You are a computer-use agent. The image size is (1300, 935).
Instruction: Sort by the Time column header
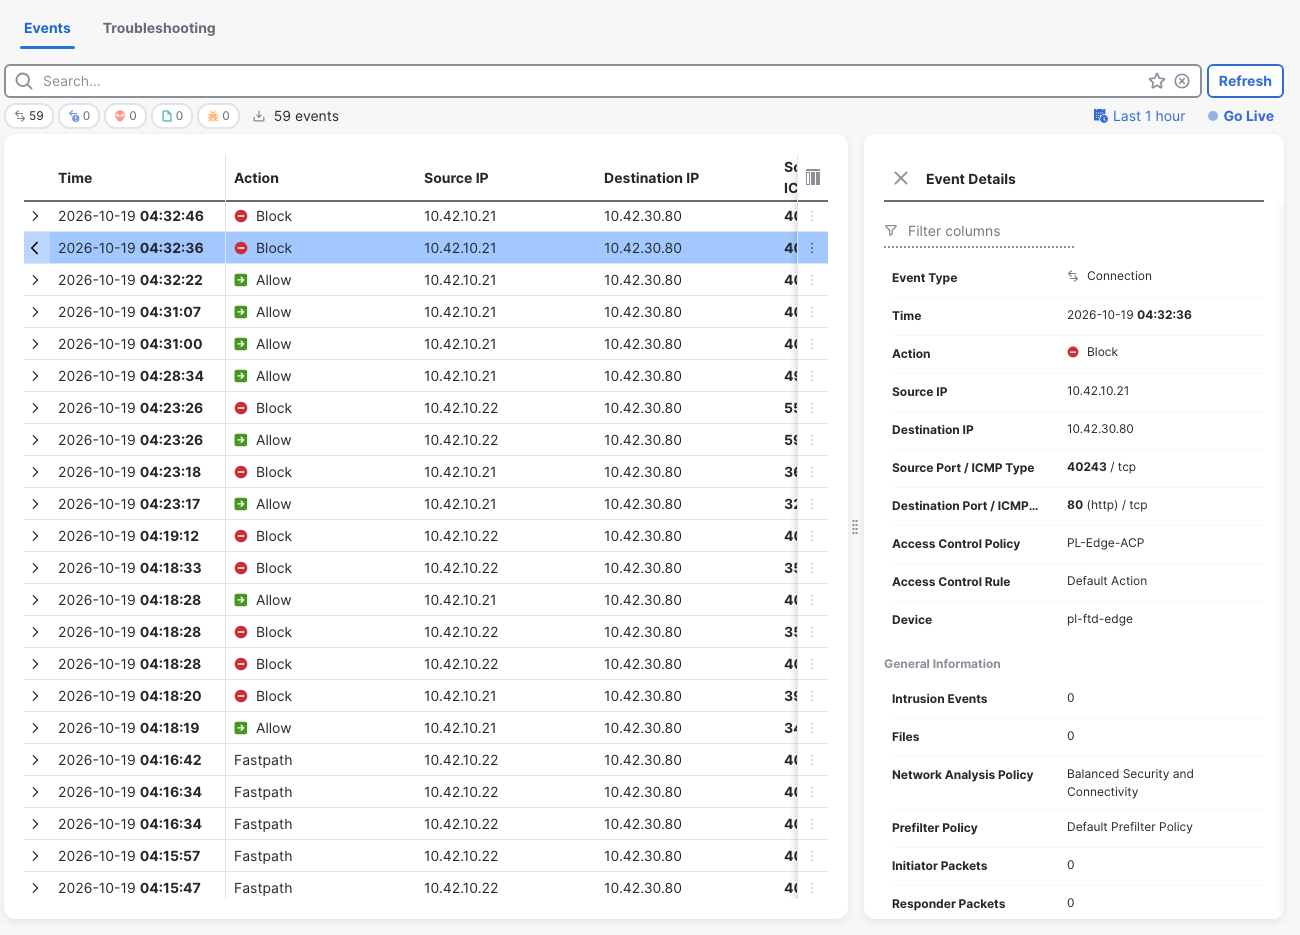click(75, 178)
